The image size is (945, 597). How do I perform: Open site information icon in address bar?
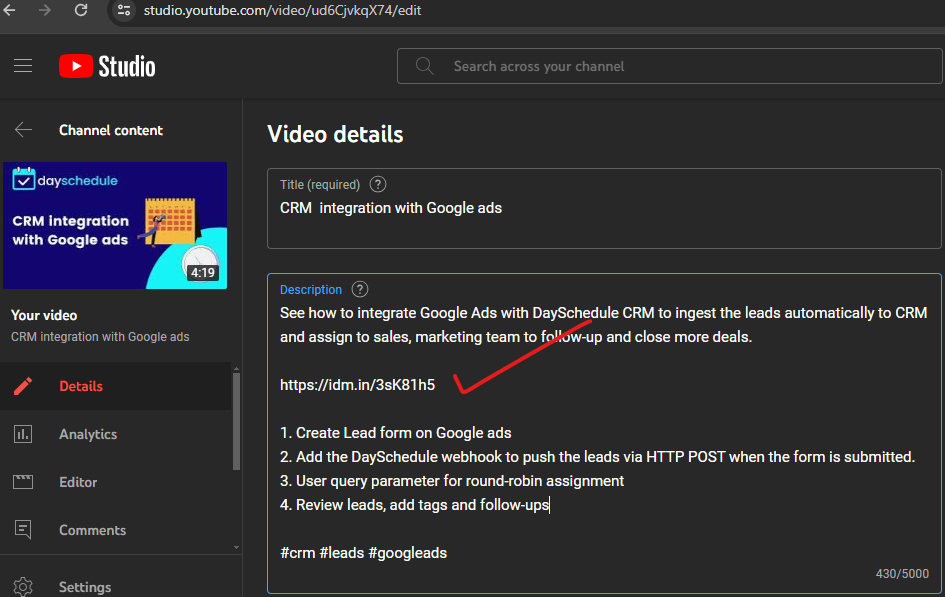coord(124,10)
